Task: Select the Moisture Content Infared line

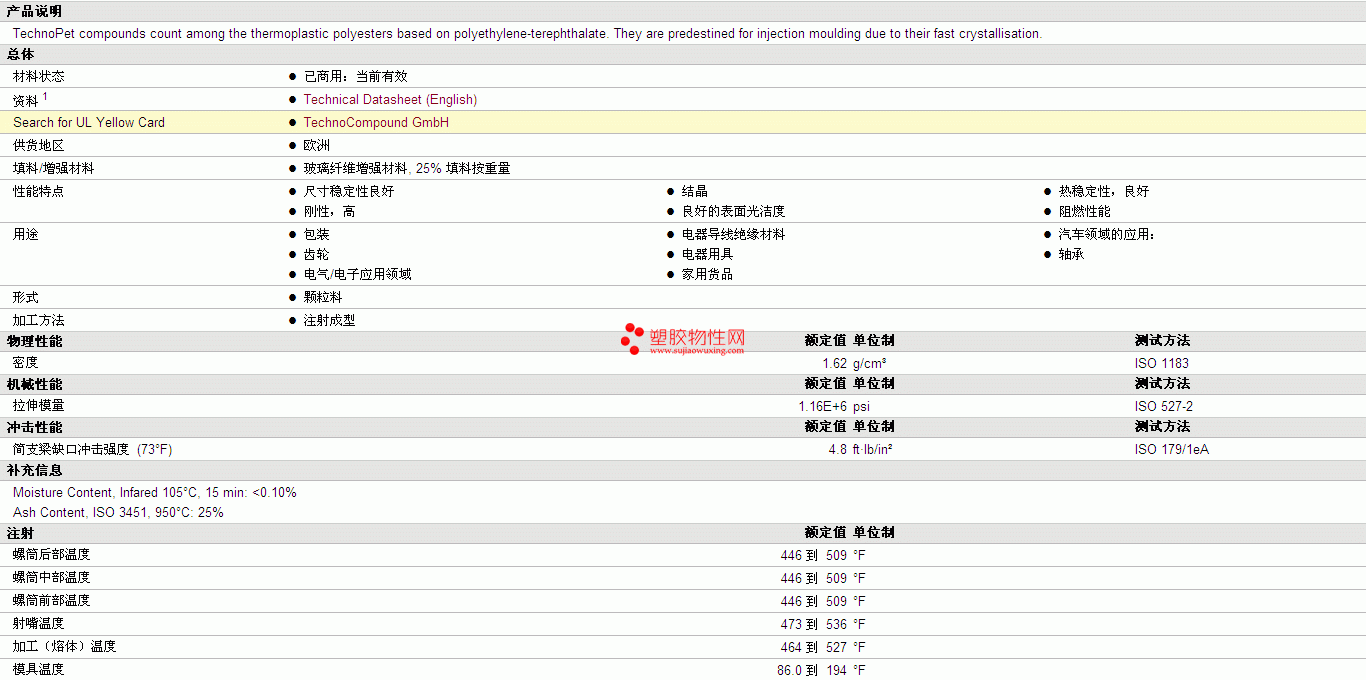Action: [155, 493]
